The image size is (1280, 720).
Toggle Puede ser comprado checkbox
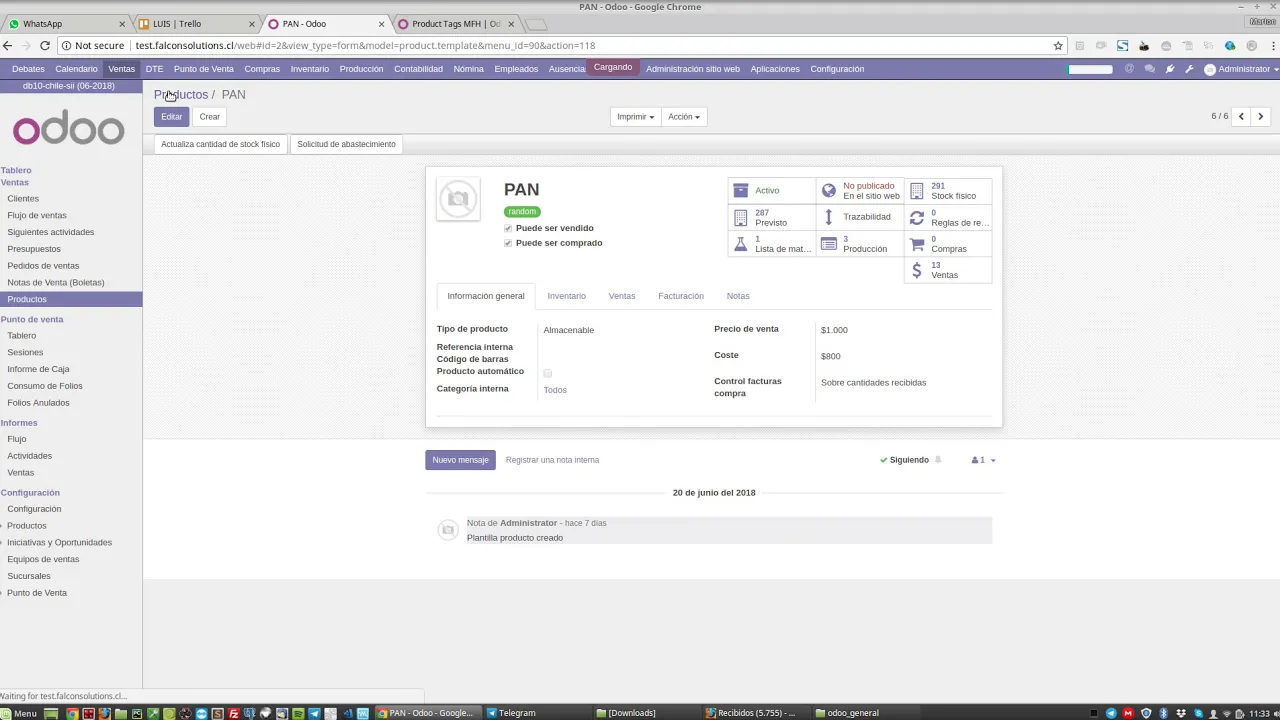508,243
